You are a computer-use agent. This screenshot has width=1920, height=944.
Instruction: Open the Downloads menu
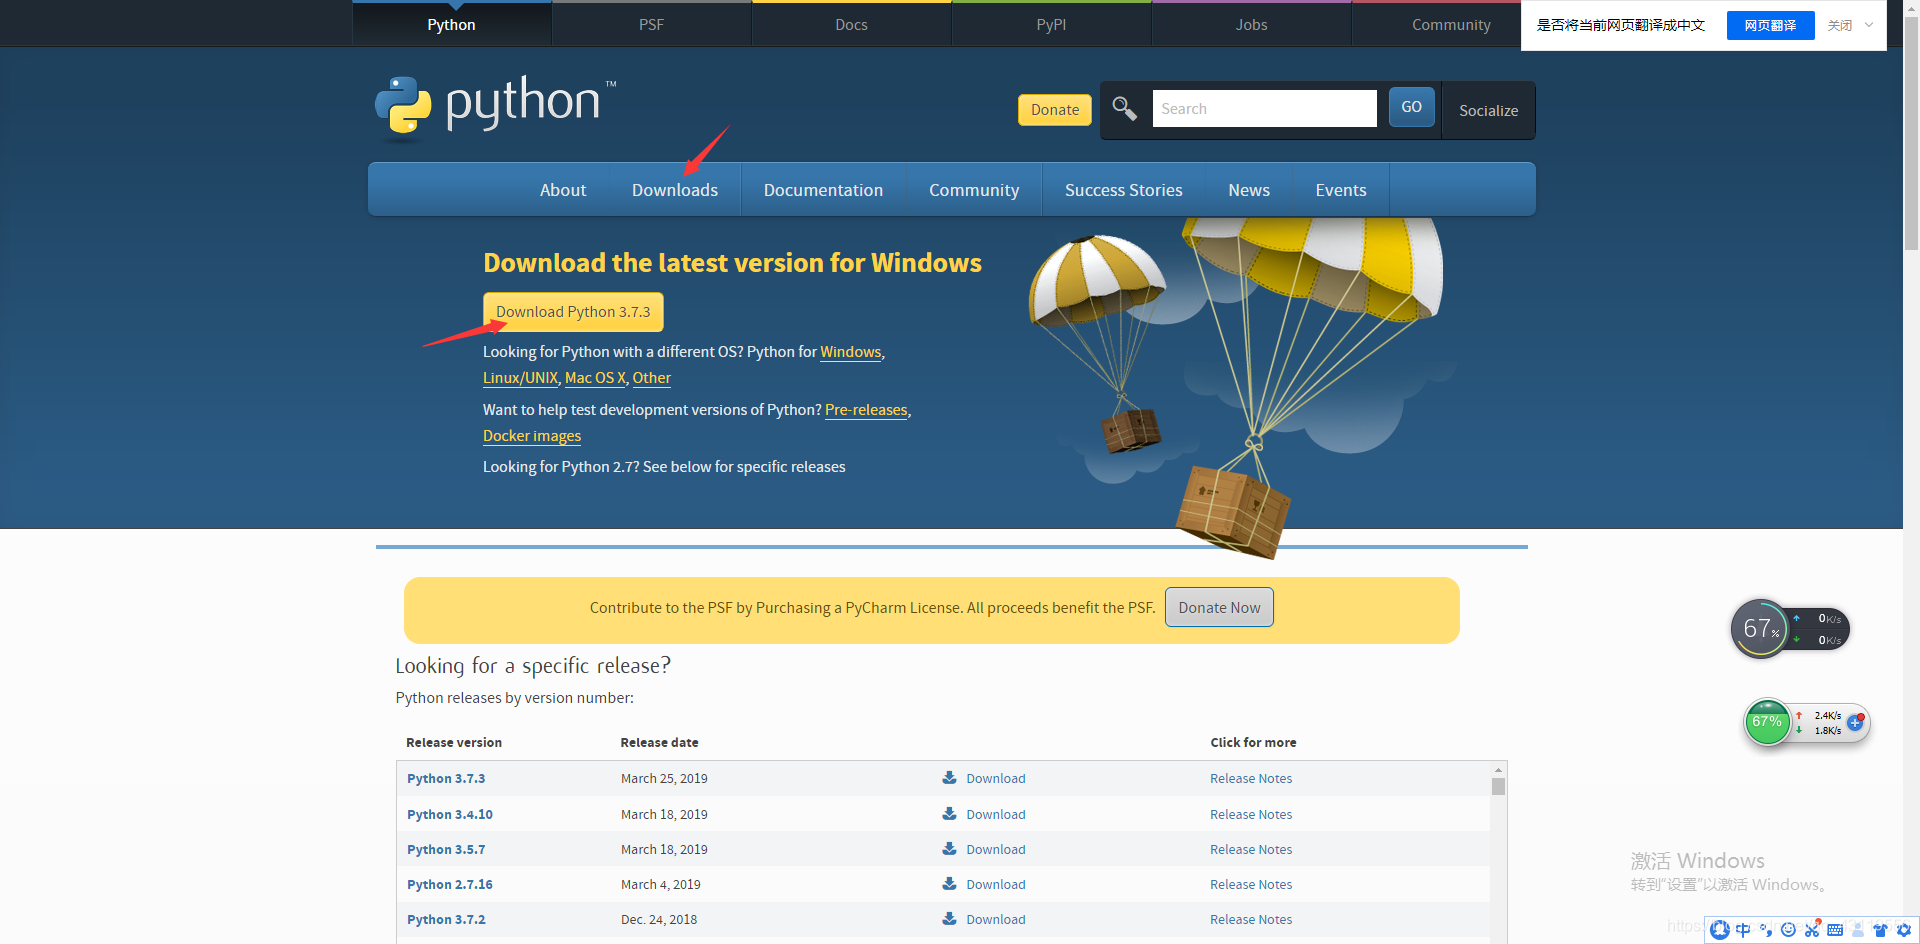(x=675, y=190)
